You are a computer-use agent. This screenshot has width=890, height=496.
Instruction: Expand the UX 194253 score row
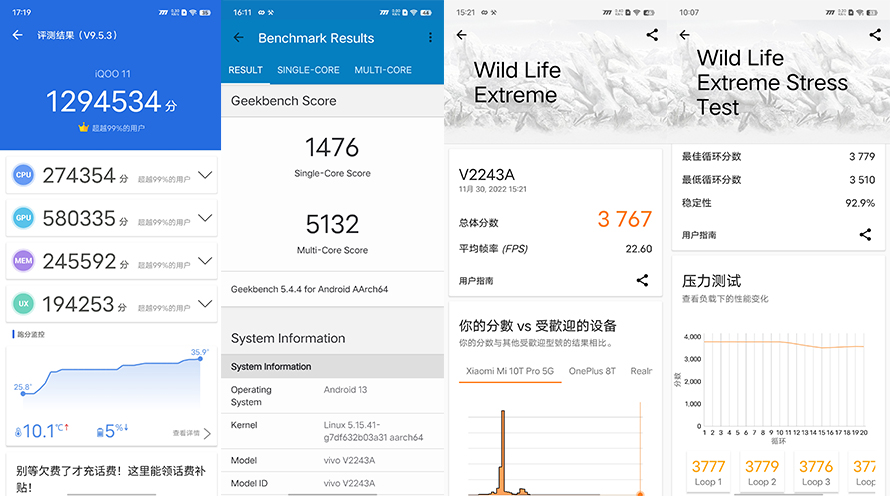point(205,304)
